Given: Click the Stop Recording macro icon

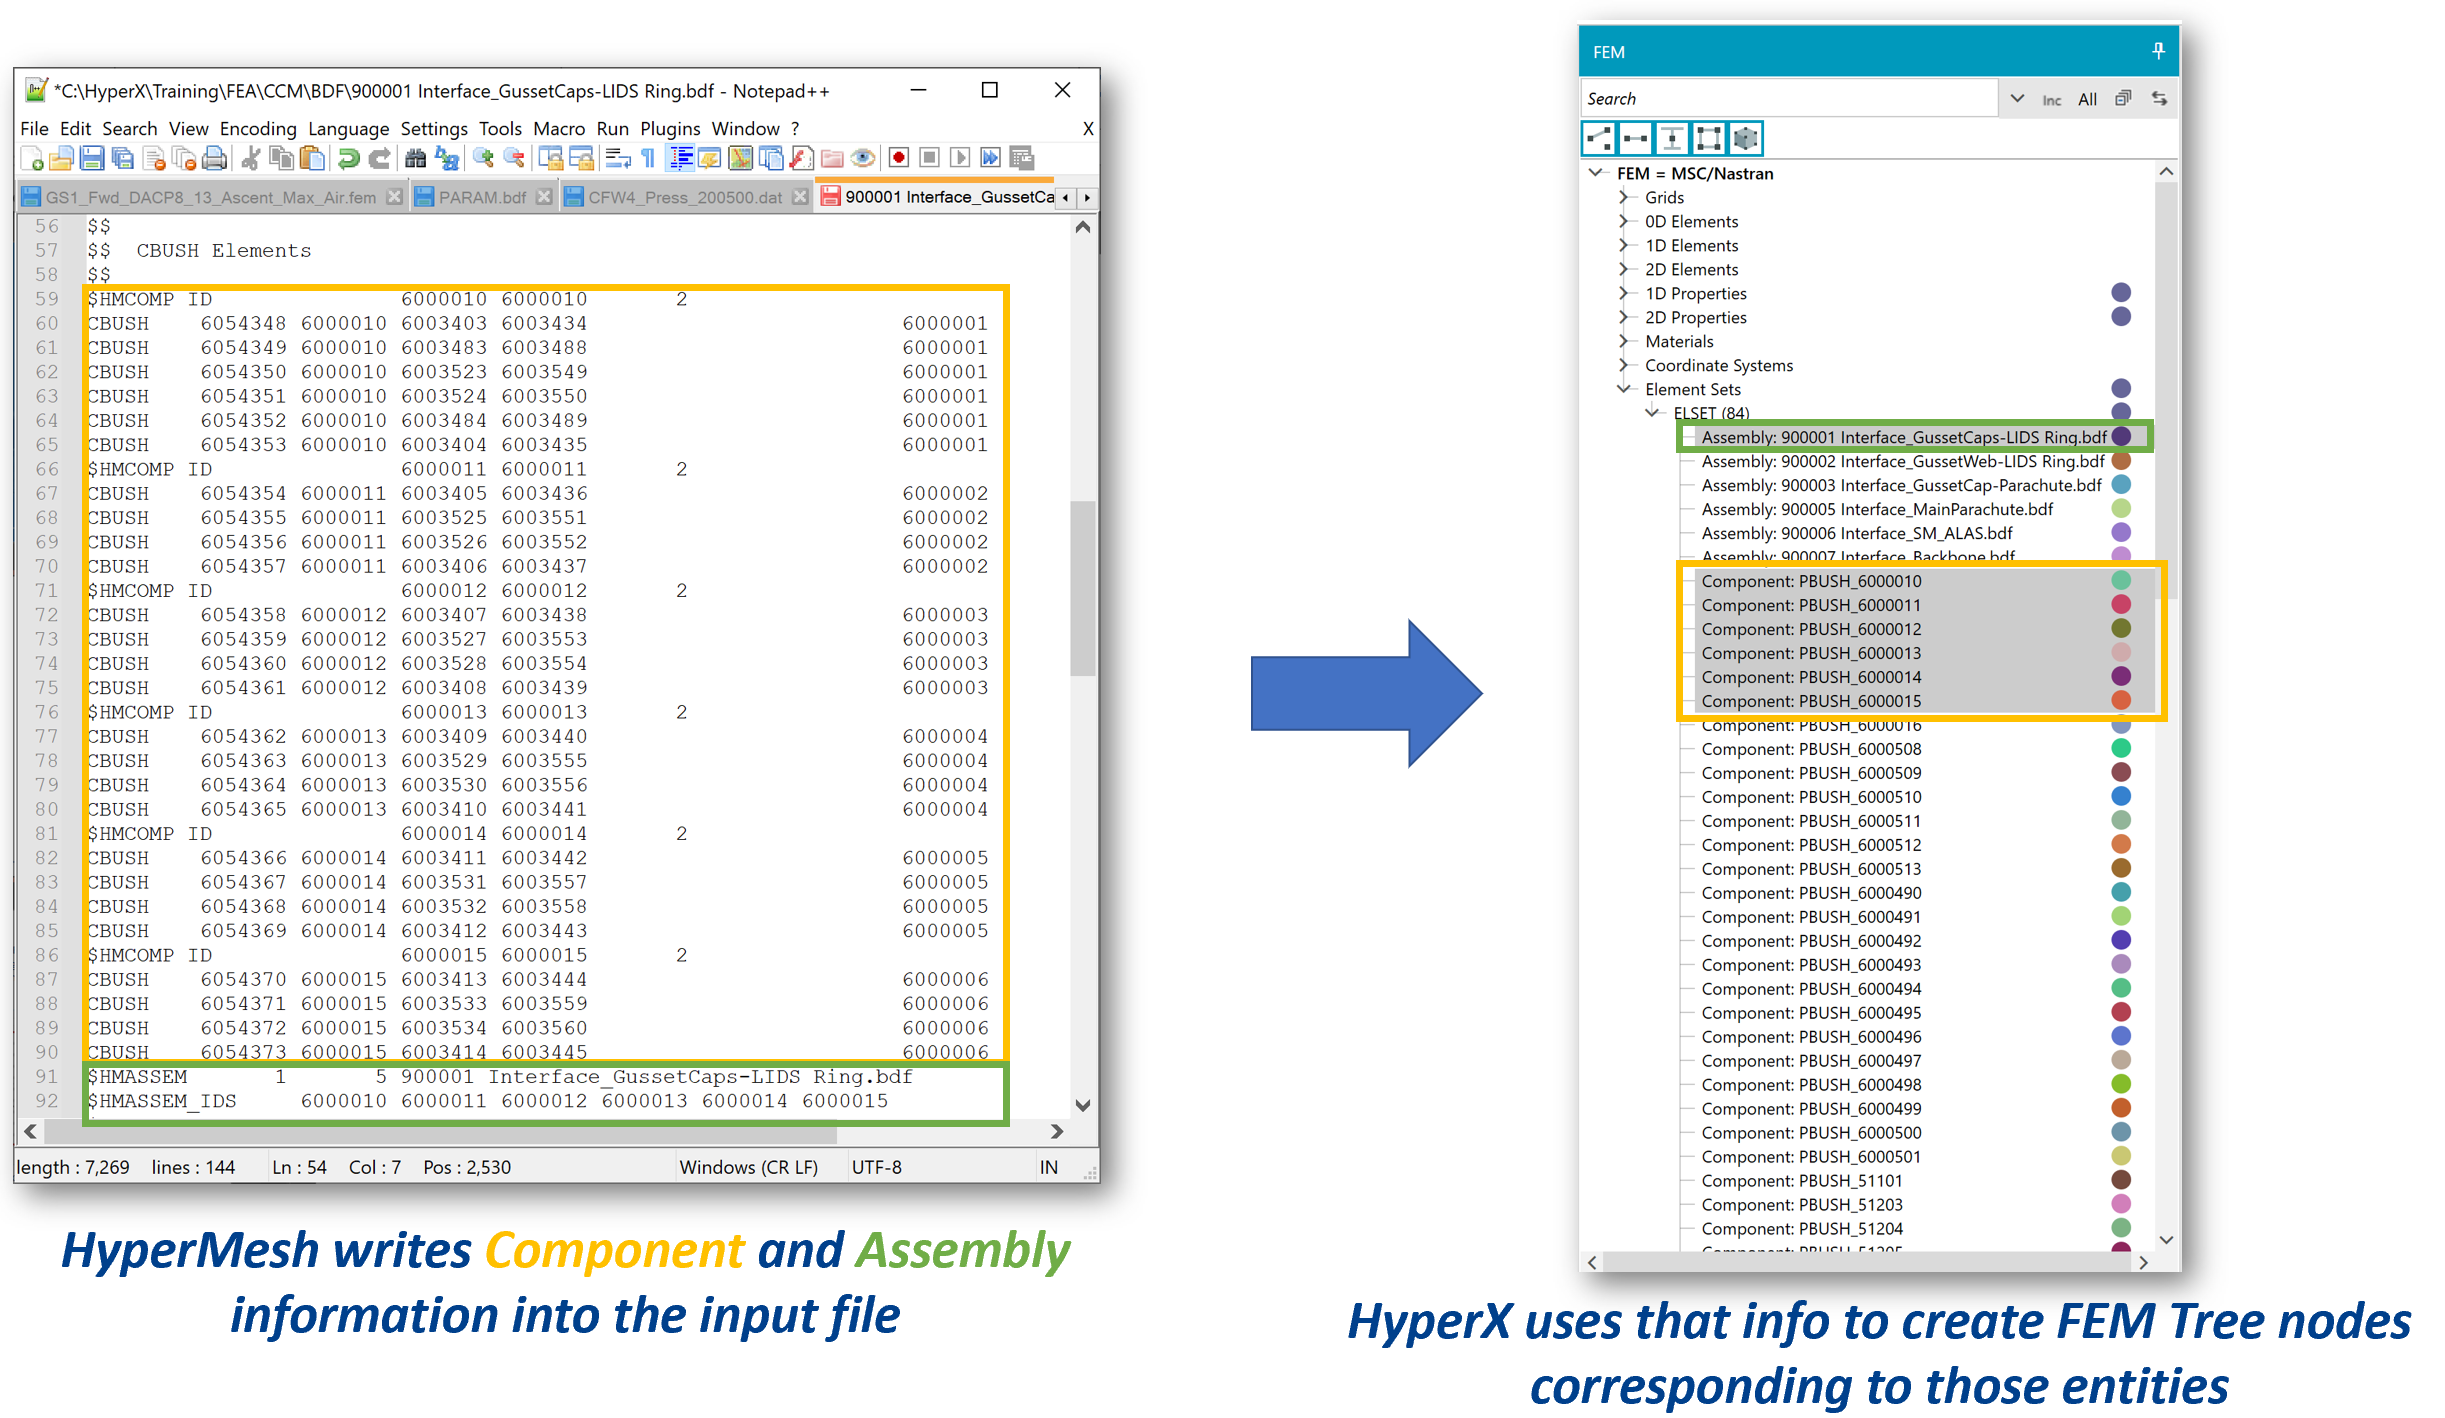Looking at the screenshot, I should click(929, 158).
